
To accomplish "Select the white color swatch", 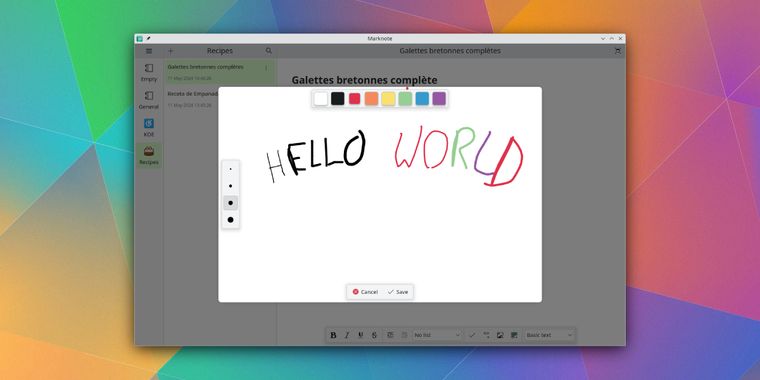I will point(321,98).
